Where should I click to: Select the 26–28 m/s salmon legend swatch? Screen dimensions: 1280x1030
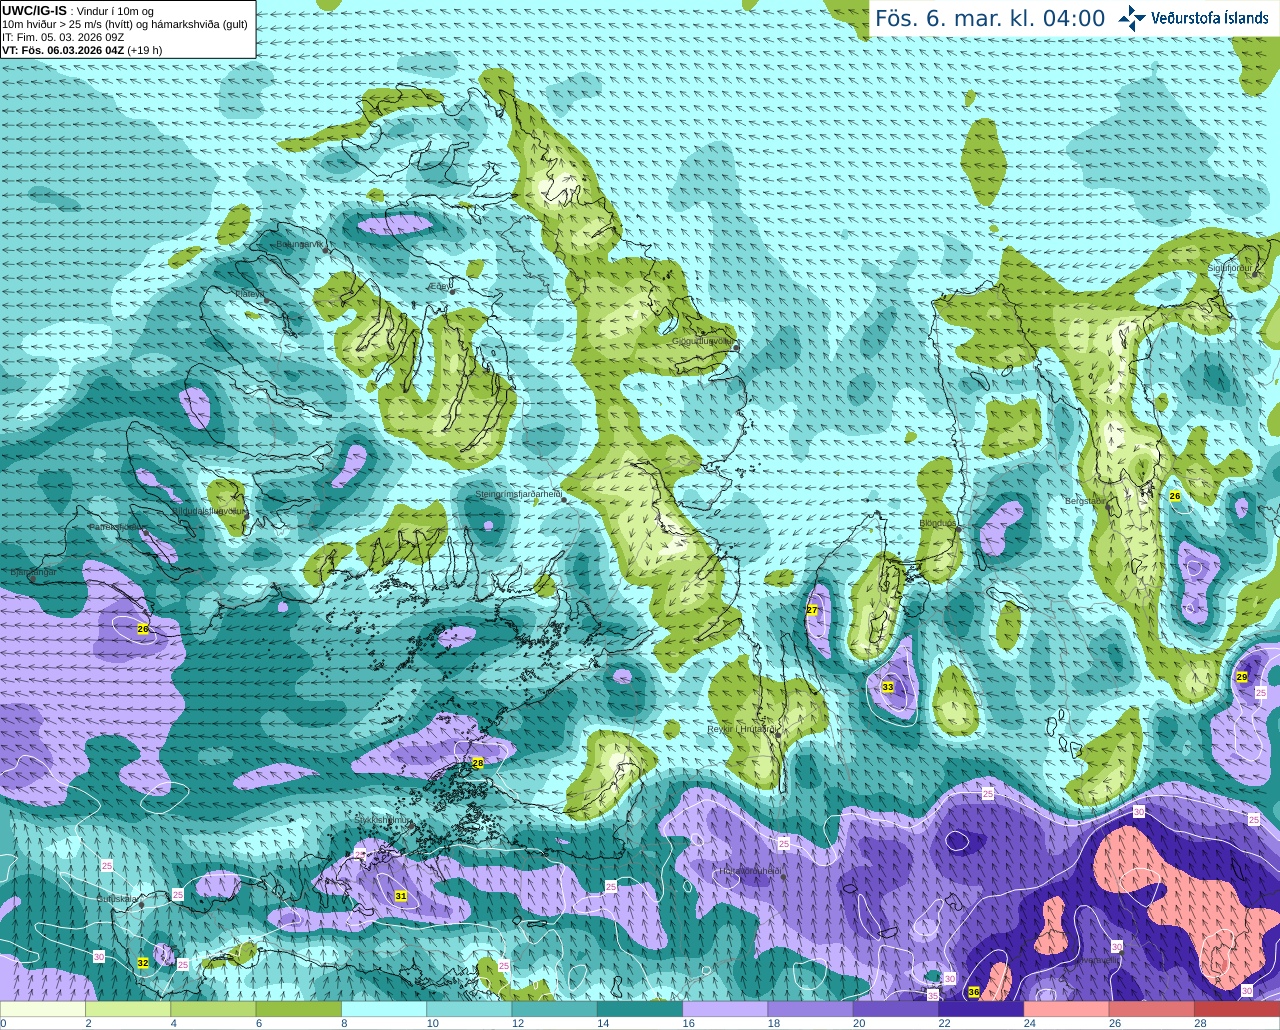coord(1152,1009)
